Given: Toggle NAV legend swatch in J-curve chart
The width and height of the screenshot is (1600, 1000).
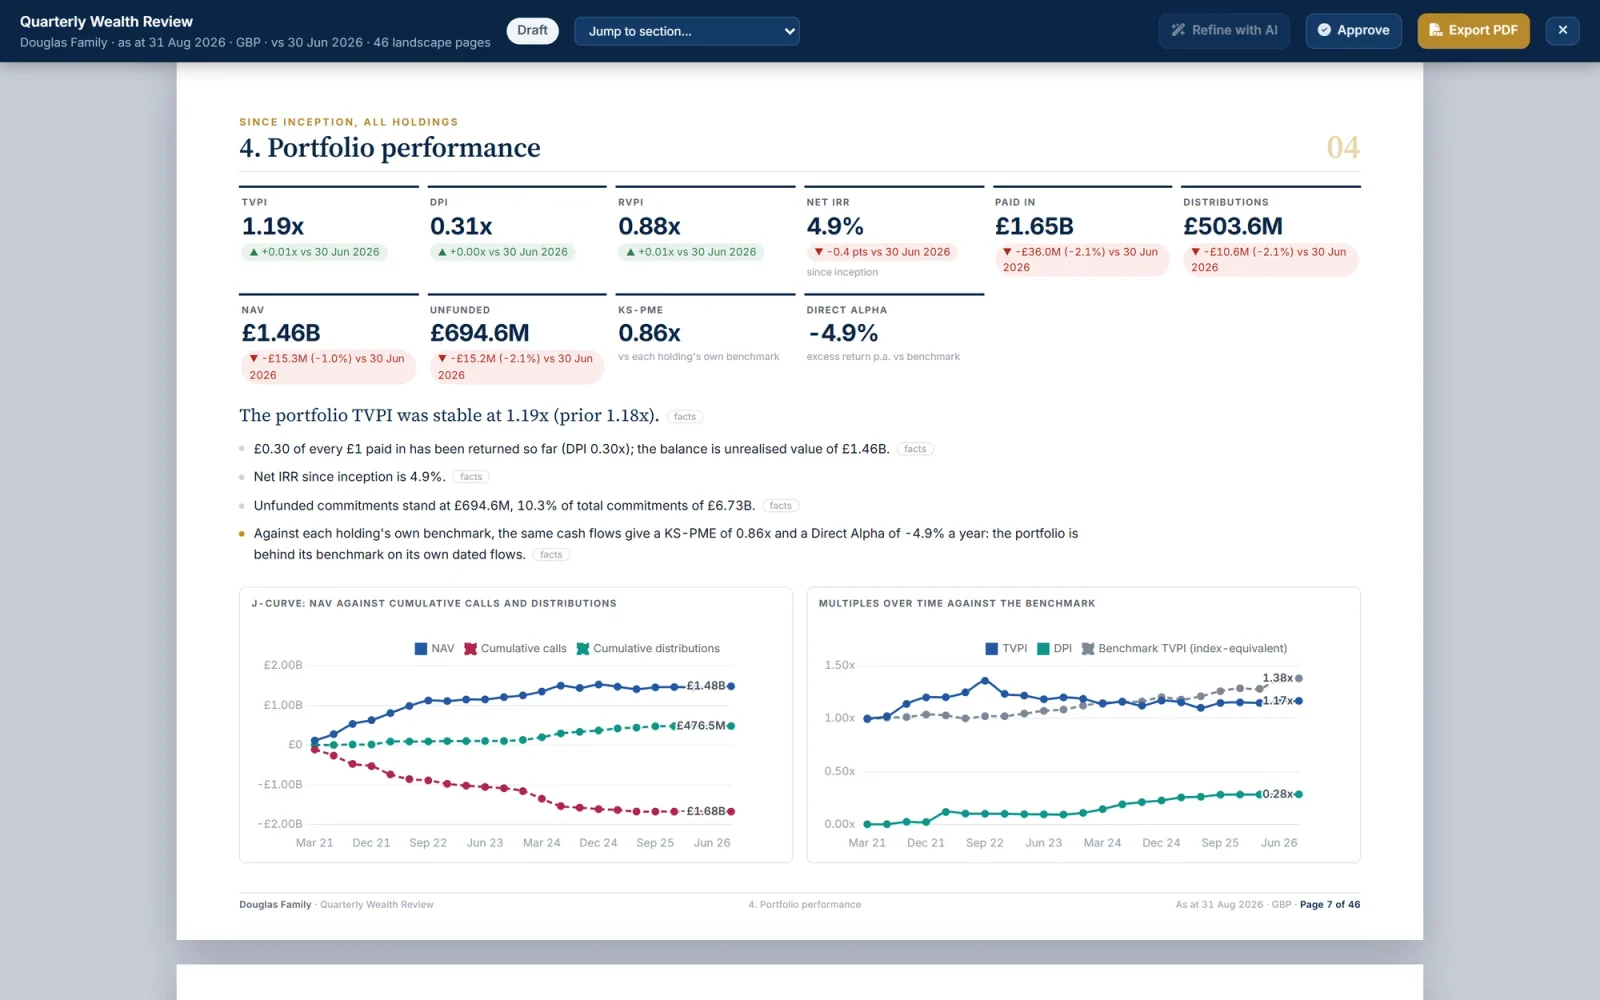Looking at the screenshot, I should click(x=421, y=649).
